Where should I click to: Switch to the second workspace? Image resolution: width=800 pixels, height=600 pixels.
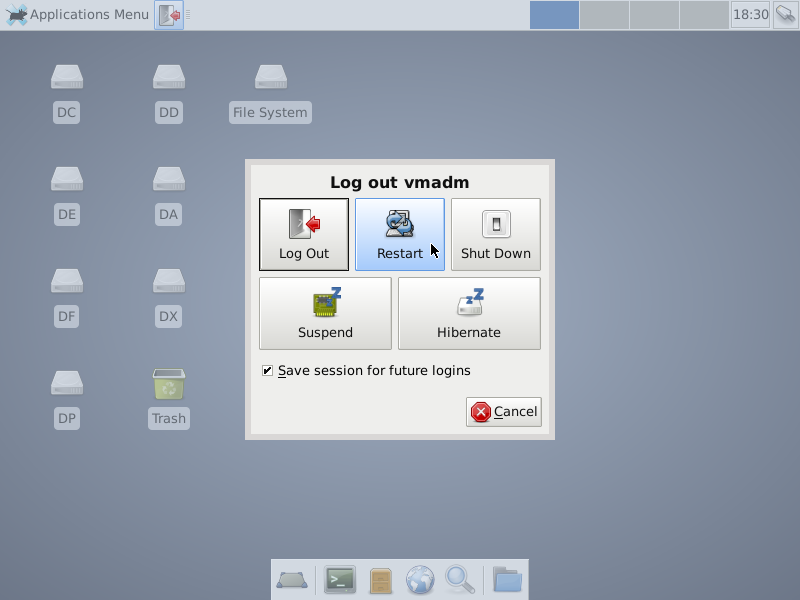click(x=604, y=15)
